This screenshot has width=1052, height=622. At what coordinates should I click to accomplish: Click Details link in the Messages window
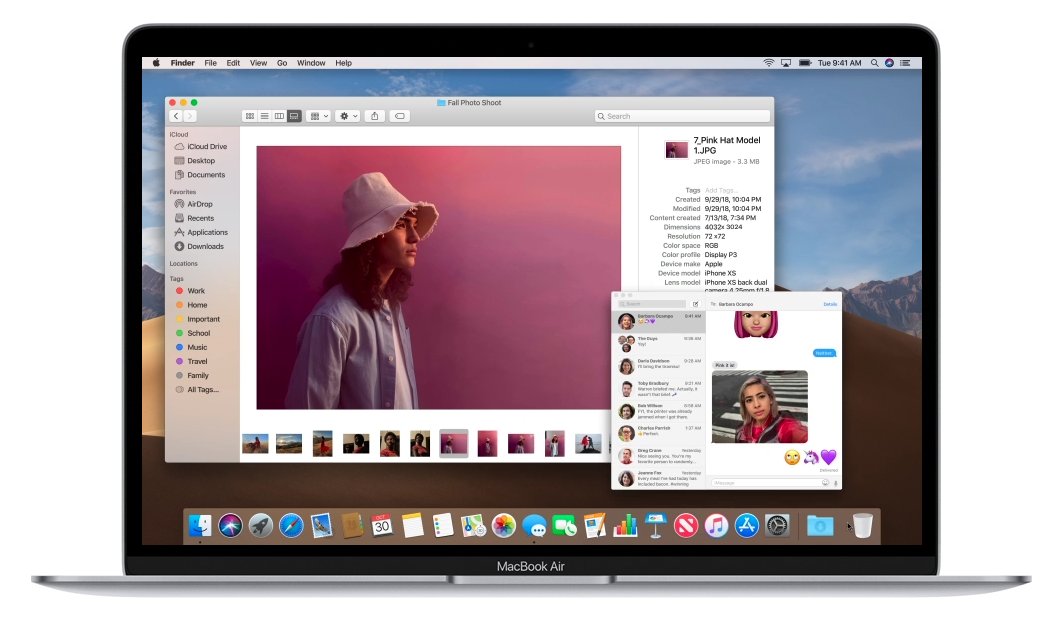click(x=830, y=304)
